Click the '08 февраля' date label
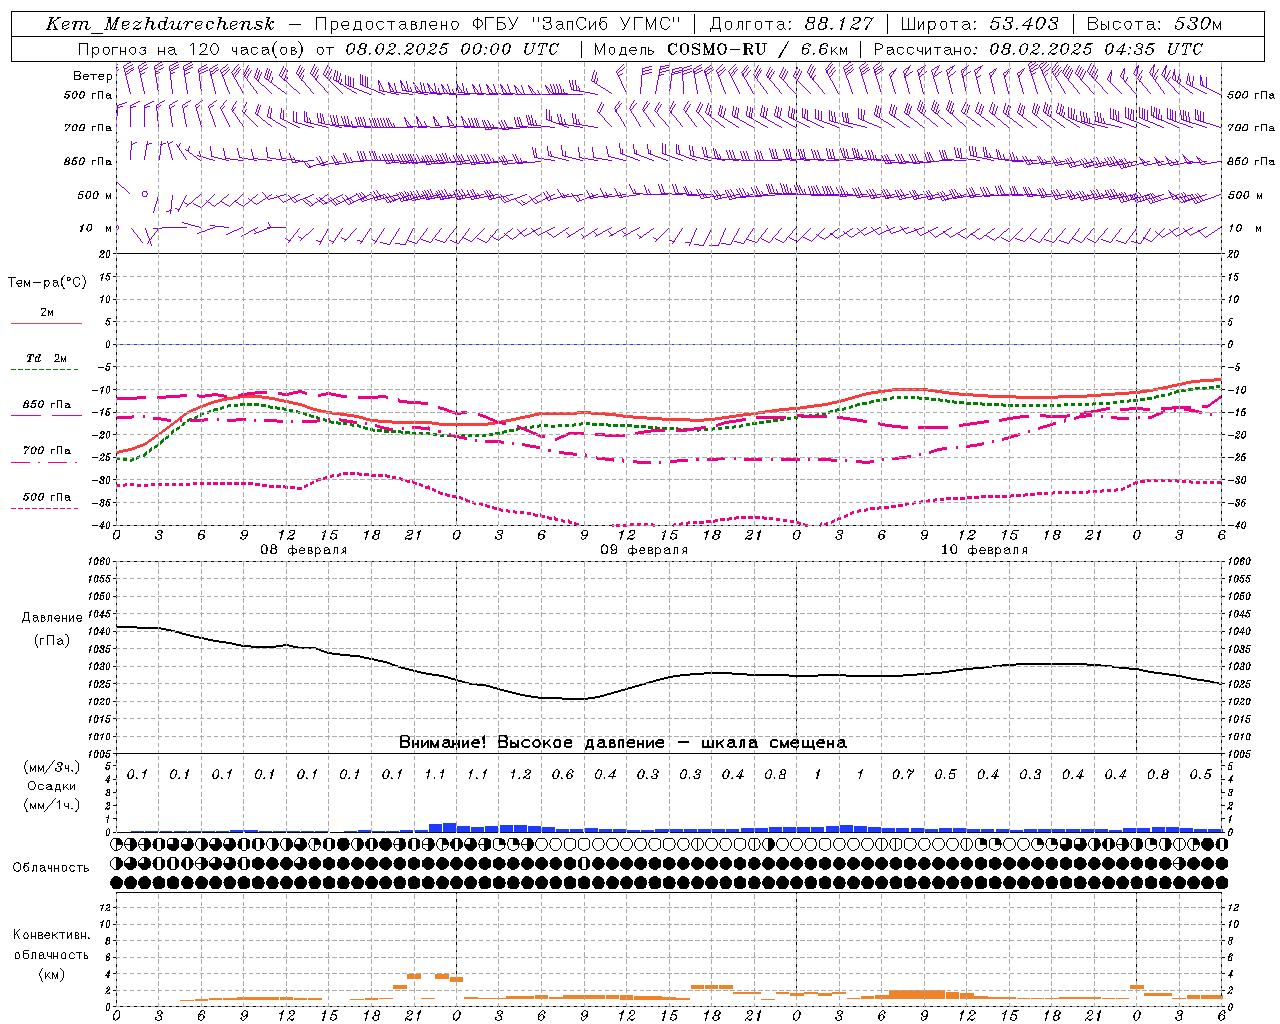1280x1024 pixels. 304,550
